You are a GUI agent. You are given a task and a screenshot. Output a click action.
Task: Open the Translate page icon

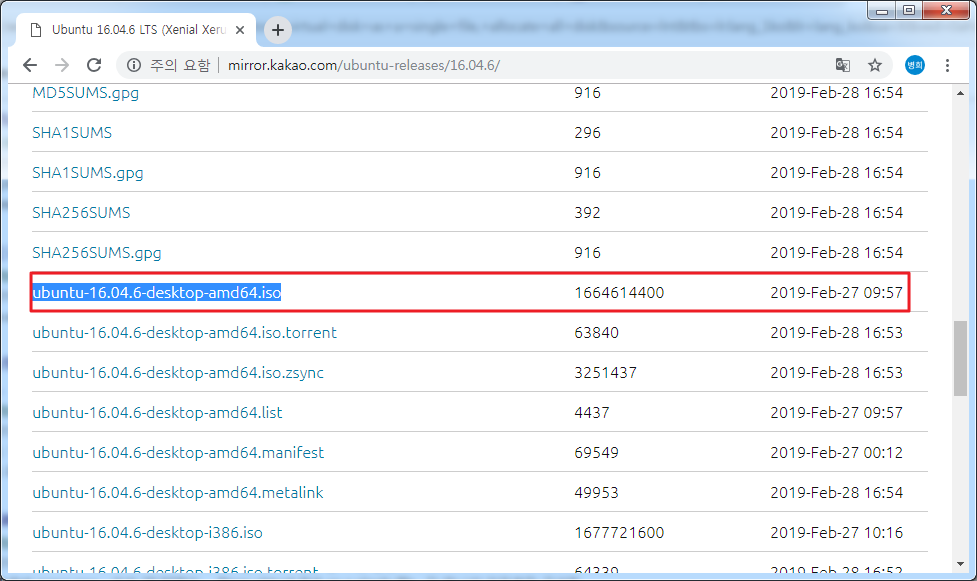point(842,65)
